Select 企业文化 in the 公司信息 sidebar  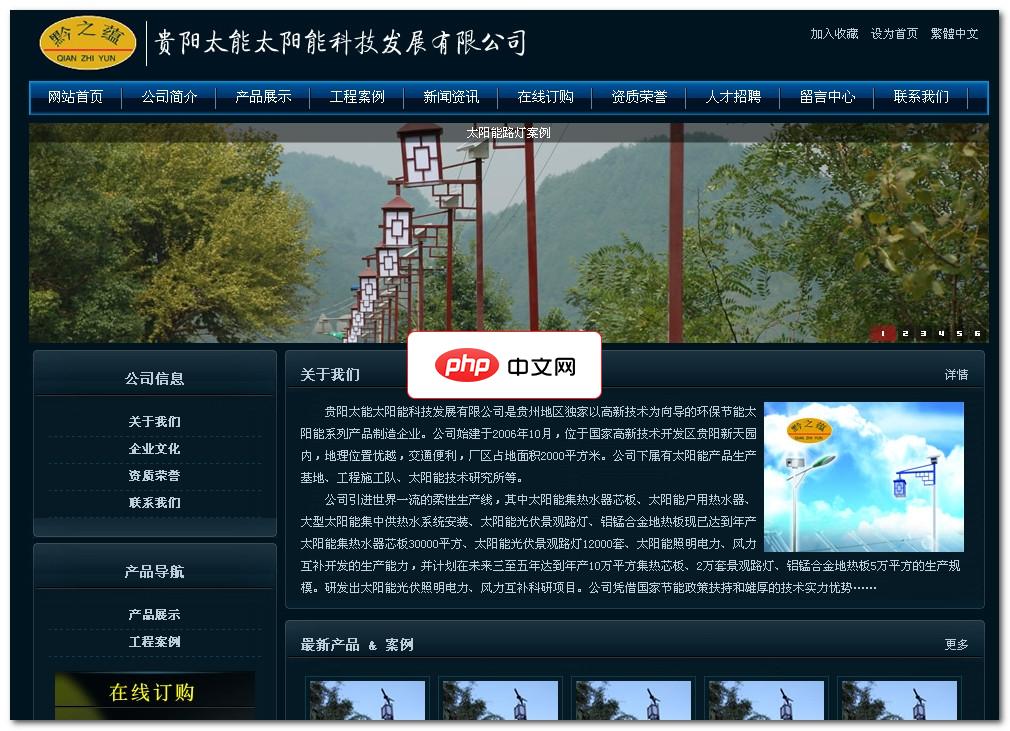coord(155,449)
